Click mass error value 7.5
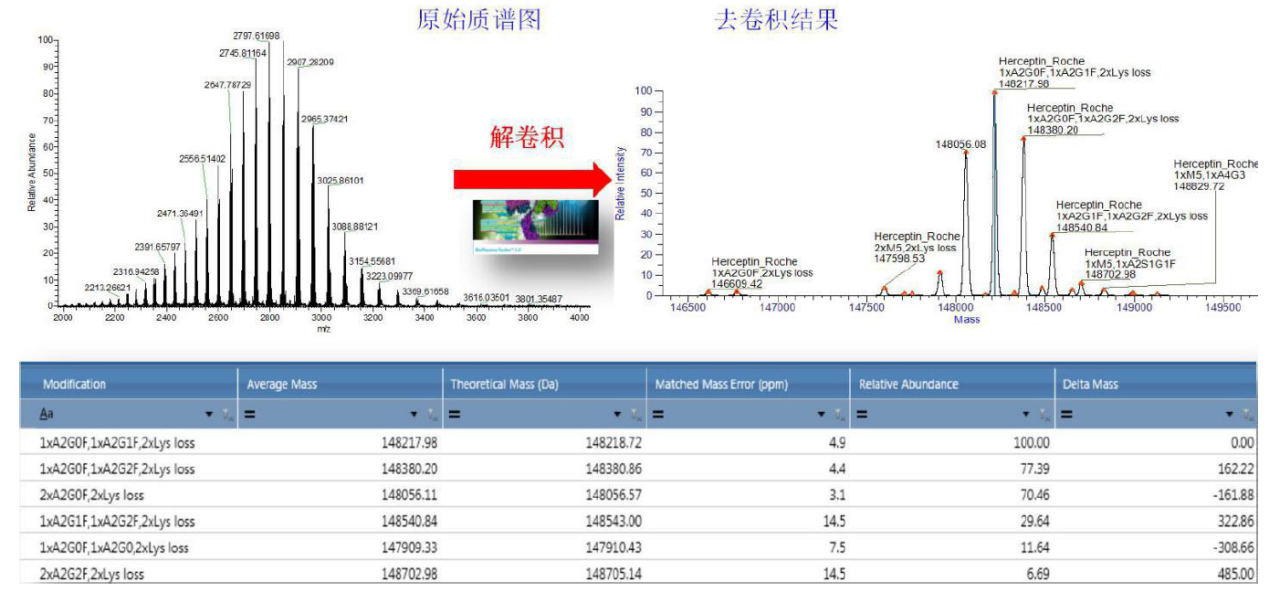This screenshot has width=1269, height=592. tap(837, 547)
